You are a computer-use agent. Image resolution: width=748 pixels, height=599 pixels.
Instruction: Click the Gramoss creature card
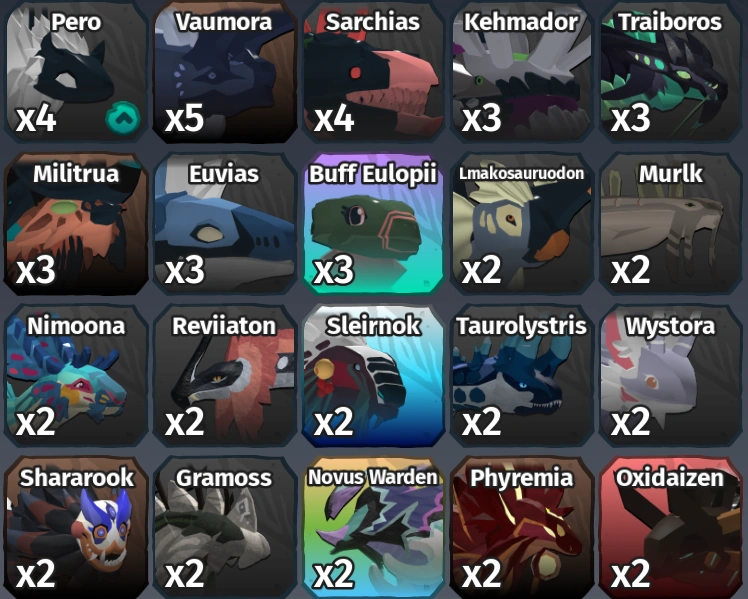click(224, 527)
